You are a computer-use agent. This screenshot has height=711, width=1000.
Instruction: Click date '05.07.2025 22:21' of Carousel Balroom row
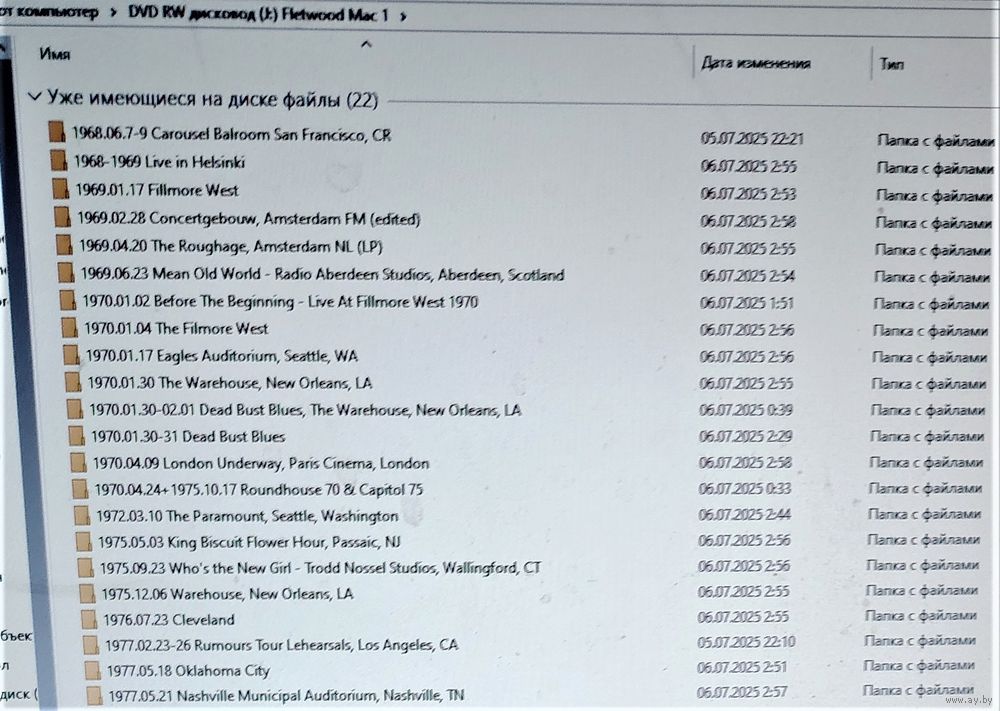click(752, 139)
